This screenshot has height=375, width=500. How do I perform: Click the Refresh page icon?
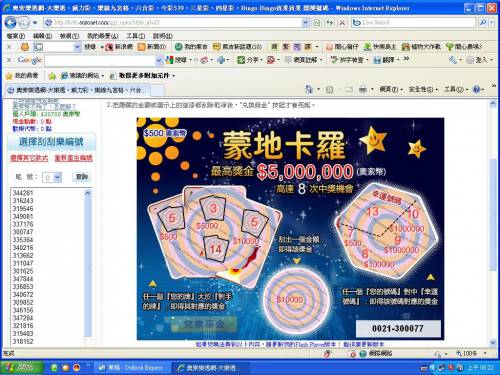(x=329, y=23)
